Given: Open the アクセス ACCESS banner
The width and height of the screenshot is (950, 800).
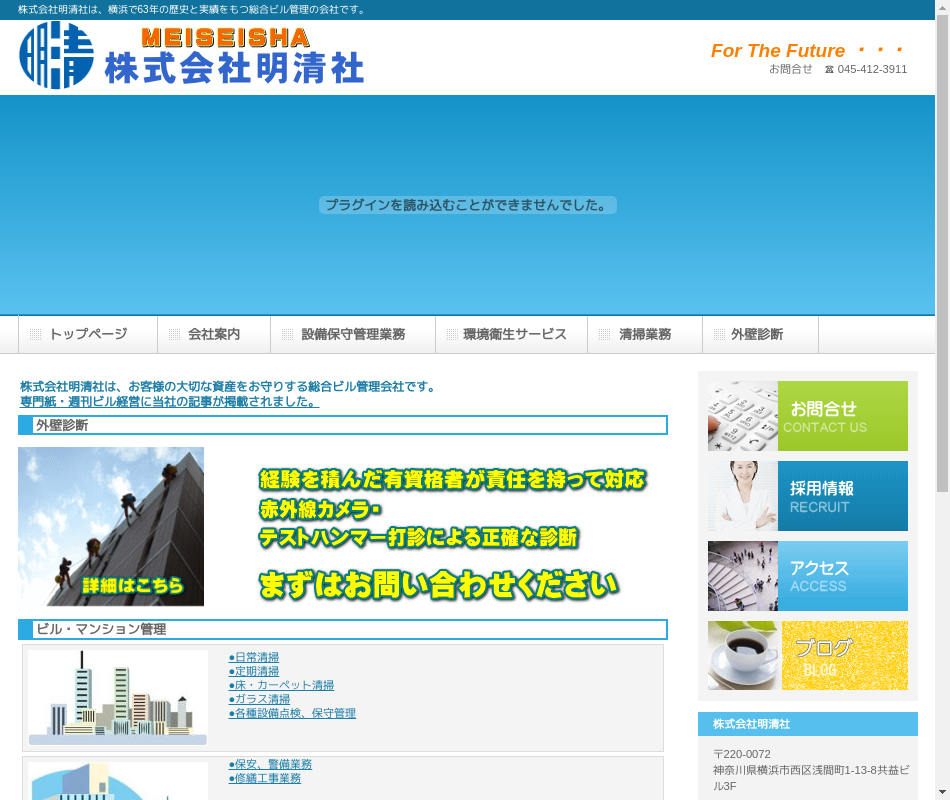Looking at the screenshot, I should tap(808, 576).
